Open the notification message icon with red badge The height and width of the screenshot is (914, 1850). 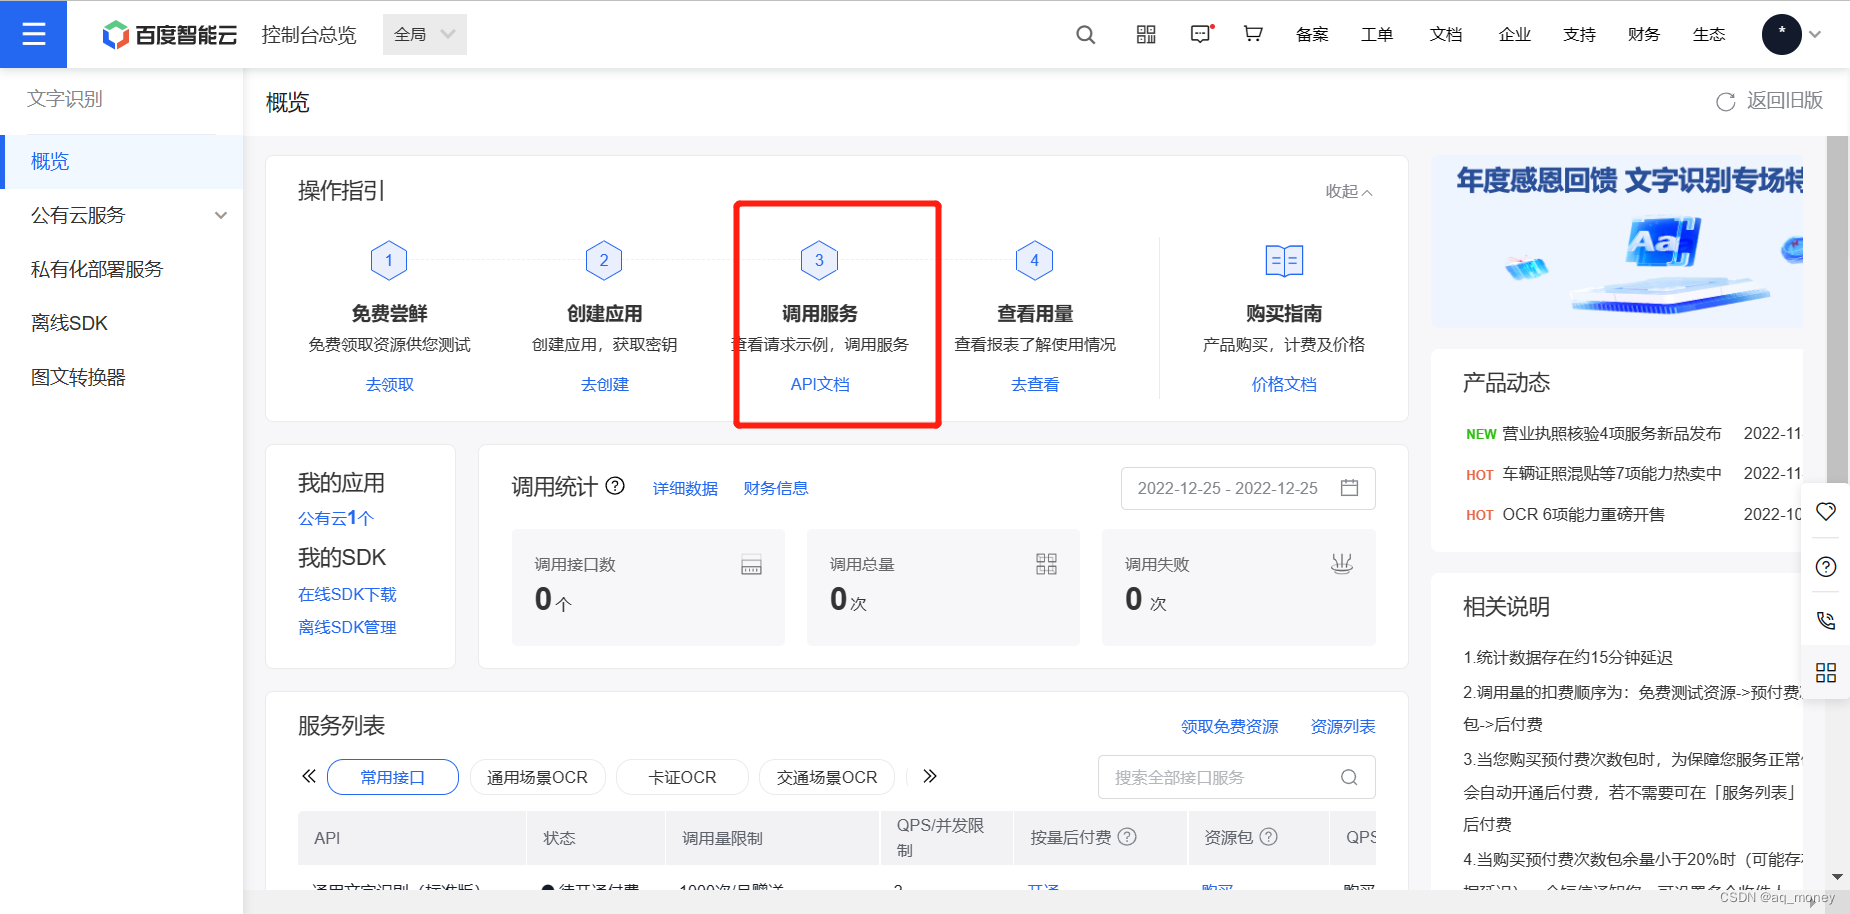click(x=1200, y=34)
